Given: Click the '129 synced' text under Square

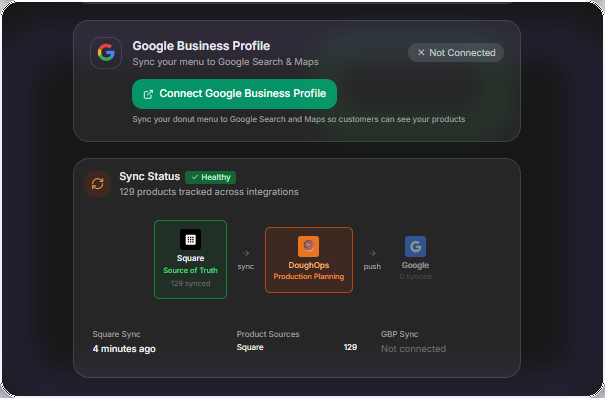Looking at the screenshot, I should [191, 283].
